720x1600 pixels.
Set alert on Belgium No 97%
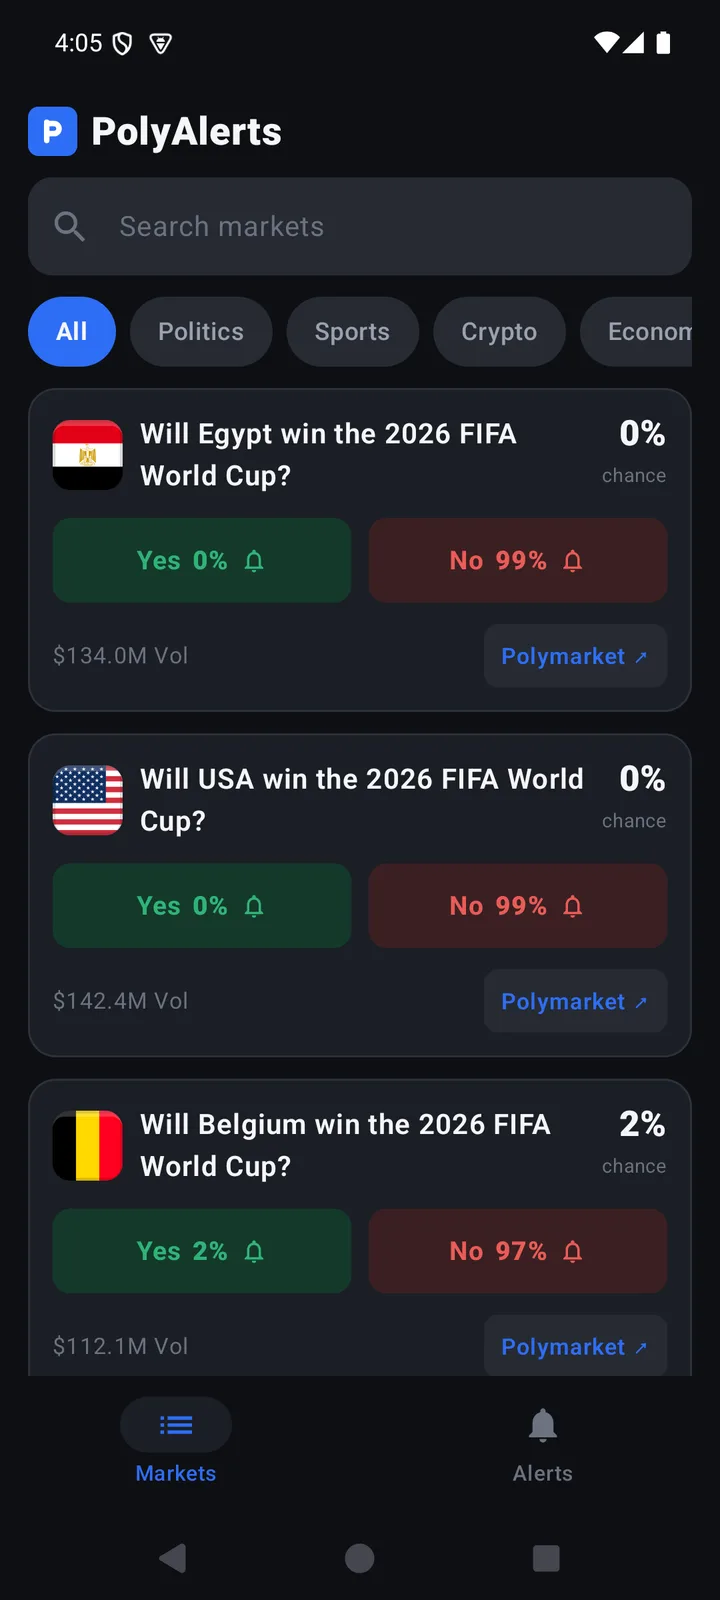[518, 1251]
